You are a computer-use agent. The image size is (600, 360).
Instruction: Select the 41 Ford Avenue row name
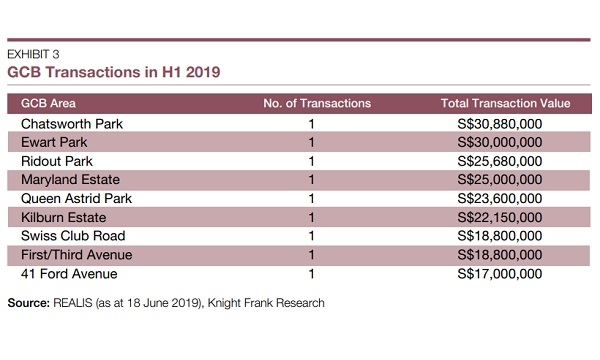pyautogui.click(x=69, y=274)
